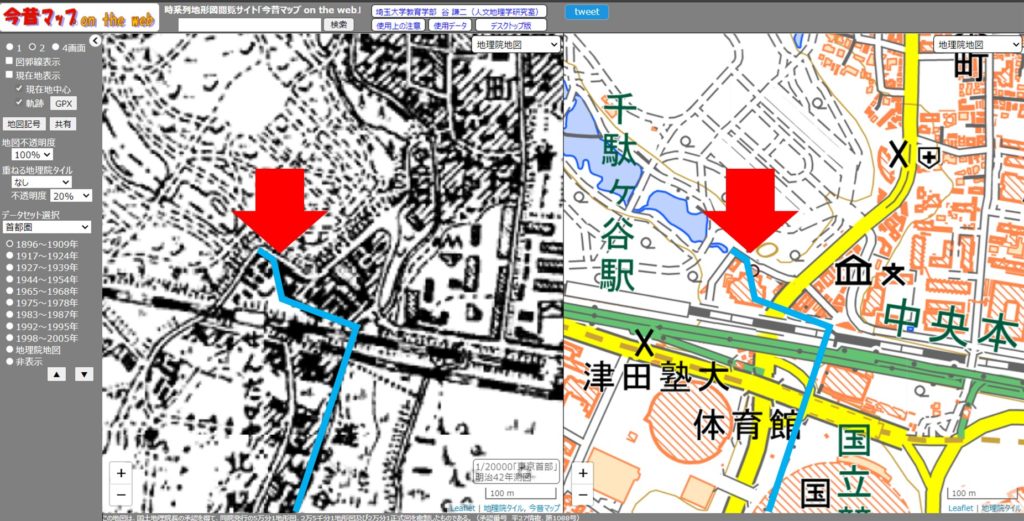
Task: Click the tweet button
Action: pyautogui.click(x=589, y=12)
